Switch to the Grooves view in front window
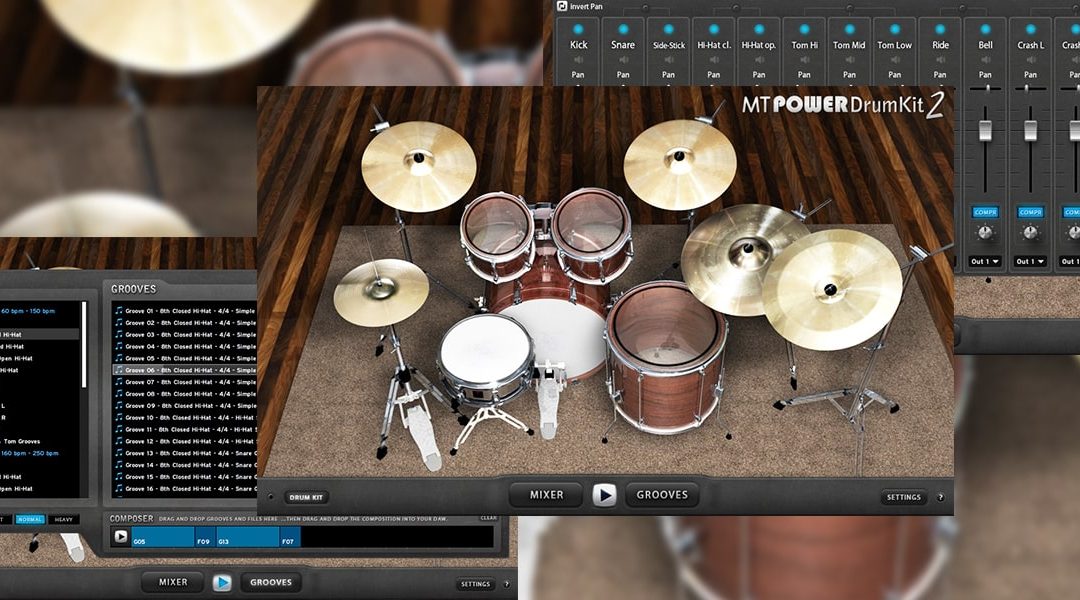Viewport: 1080px width, 600px height. tap(662, 494)
